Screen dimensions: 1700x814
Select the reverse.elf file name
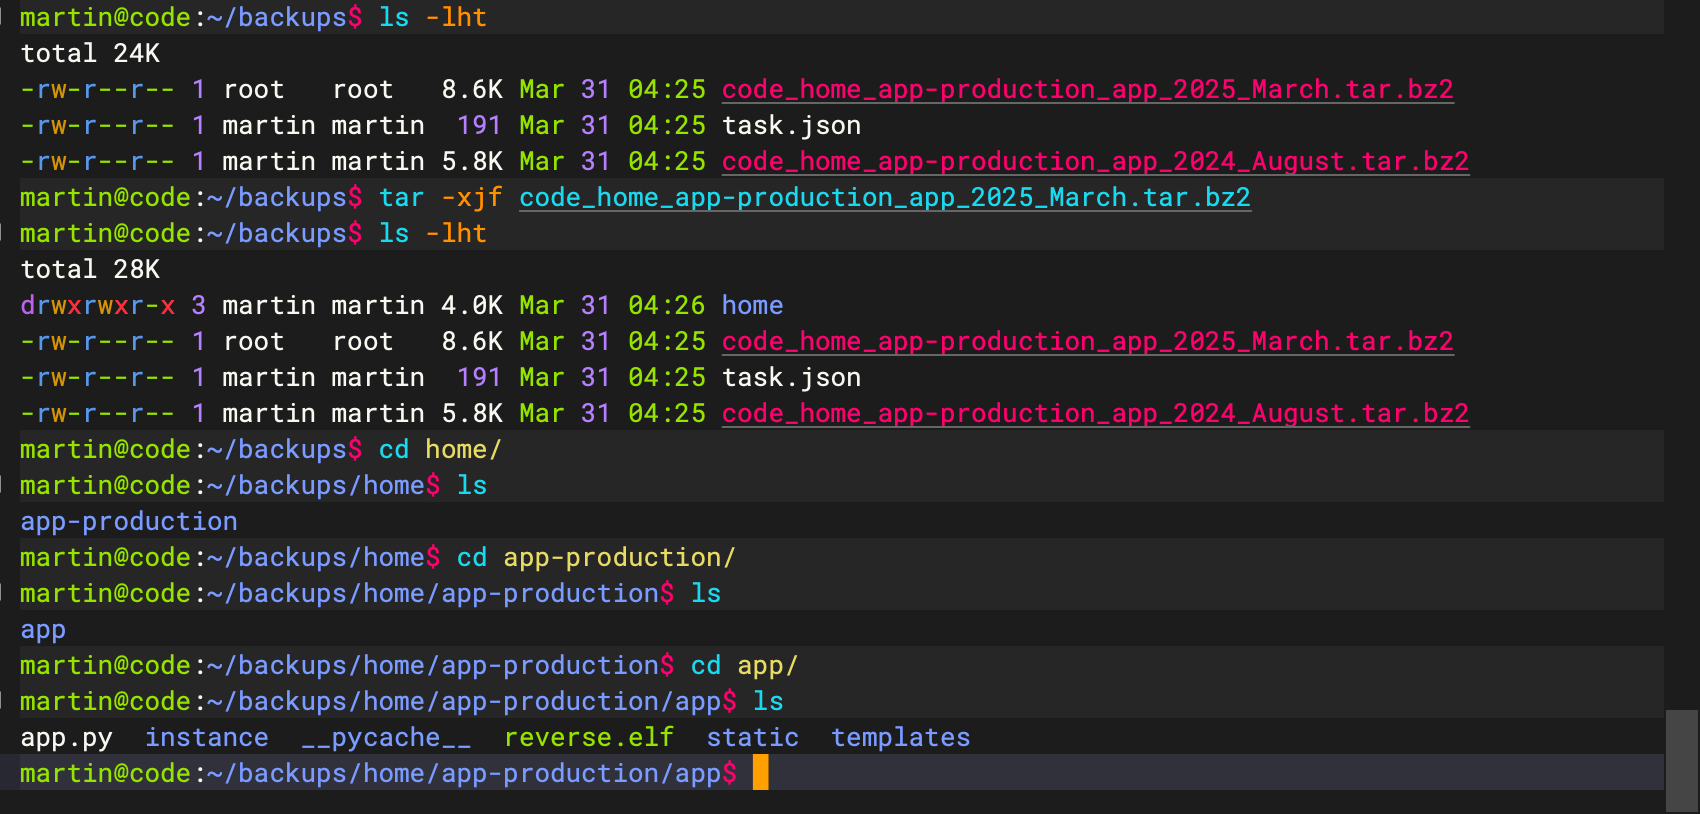tap(589, 737)
